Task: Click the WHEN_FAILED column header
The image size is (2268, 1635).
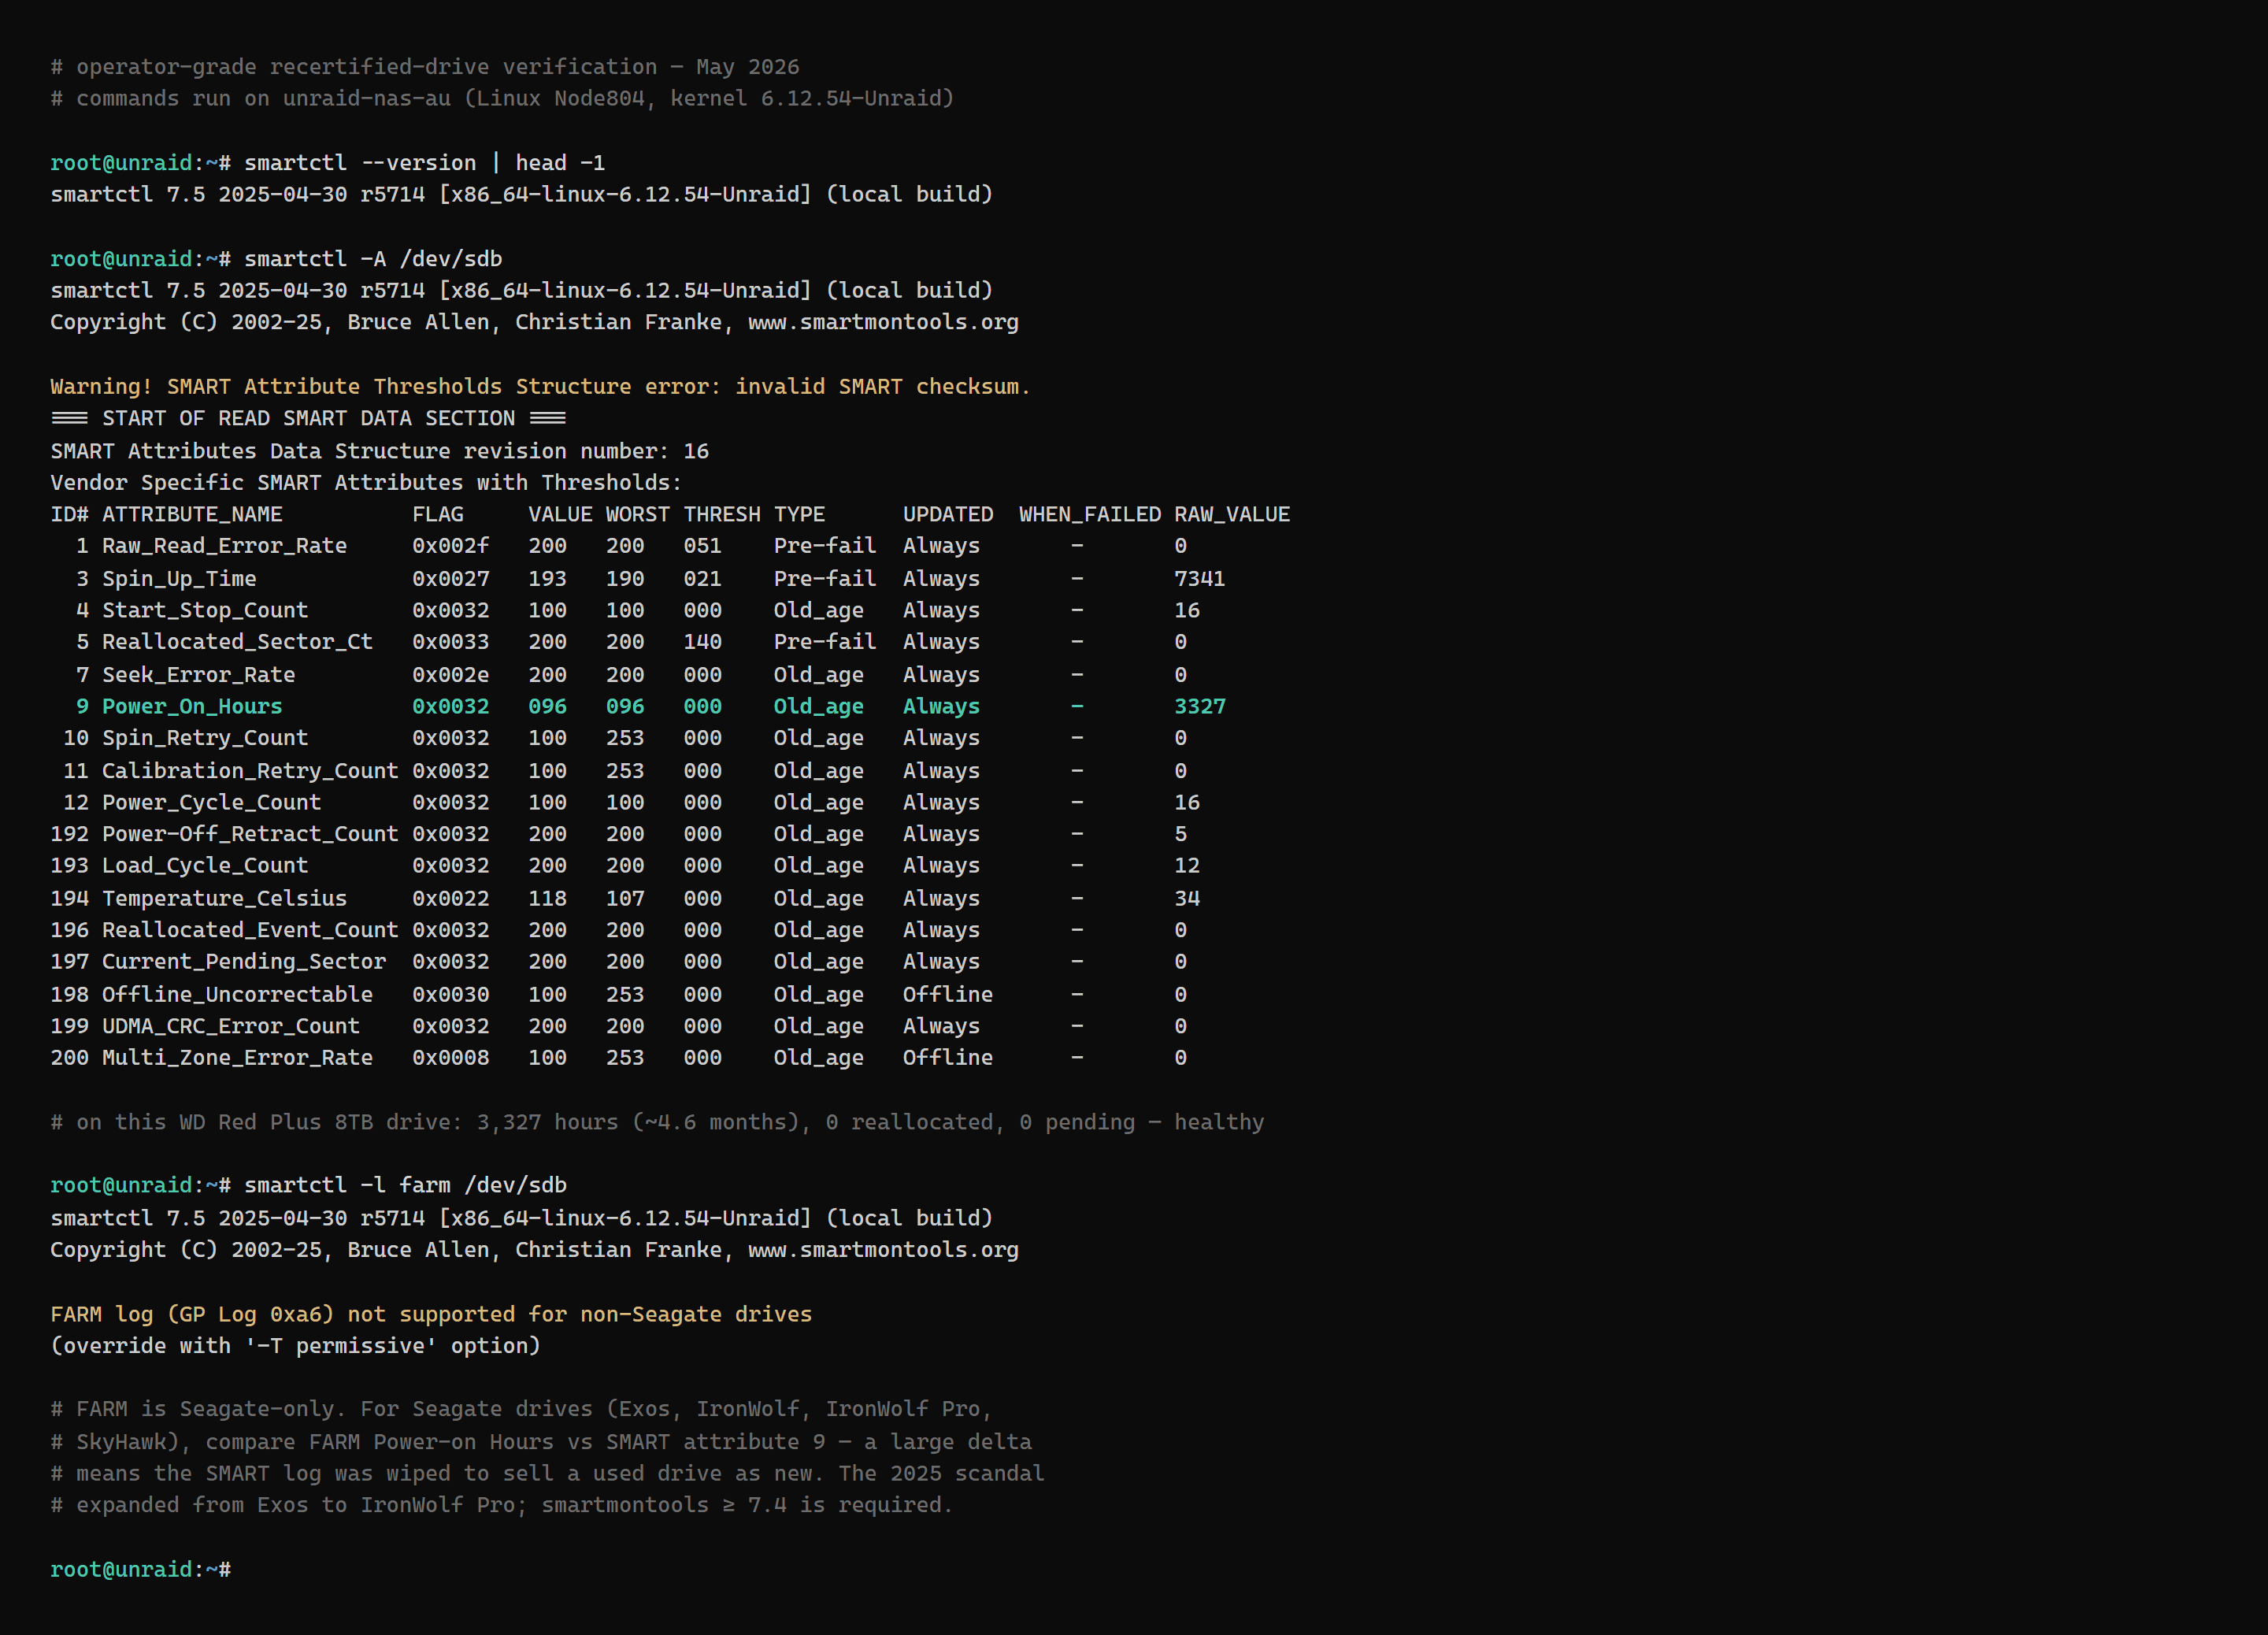Action: pyautogui.click(x=1090, y=514)
